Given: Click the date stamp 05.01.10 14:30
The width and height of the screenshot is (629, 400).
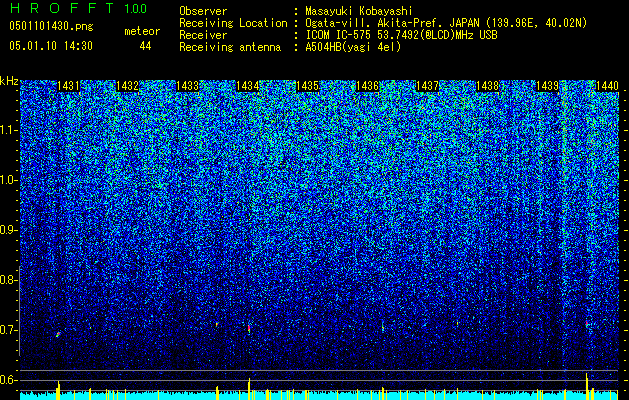Looking at the screenshot, I should click(x=51, y=46).
